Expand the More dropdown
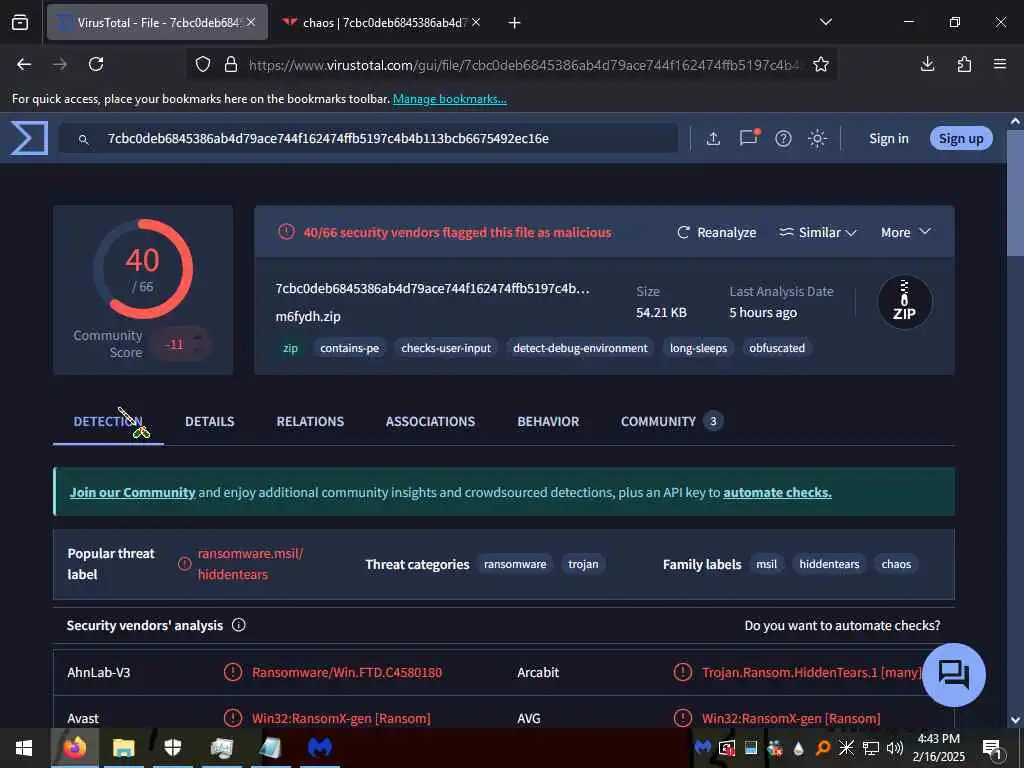1024x768 pixels. 906,232
